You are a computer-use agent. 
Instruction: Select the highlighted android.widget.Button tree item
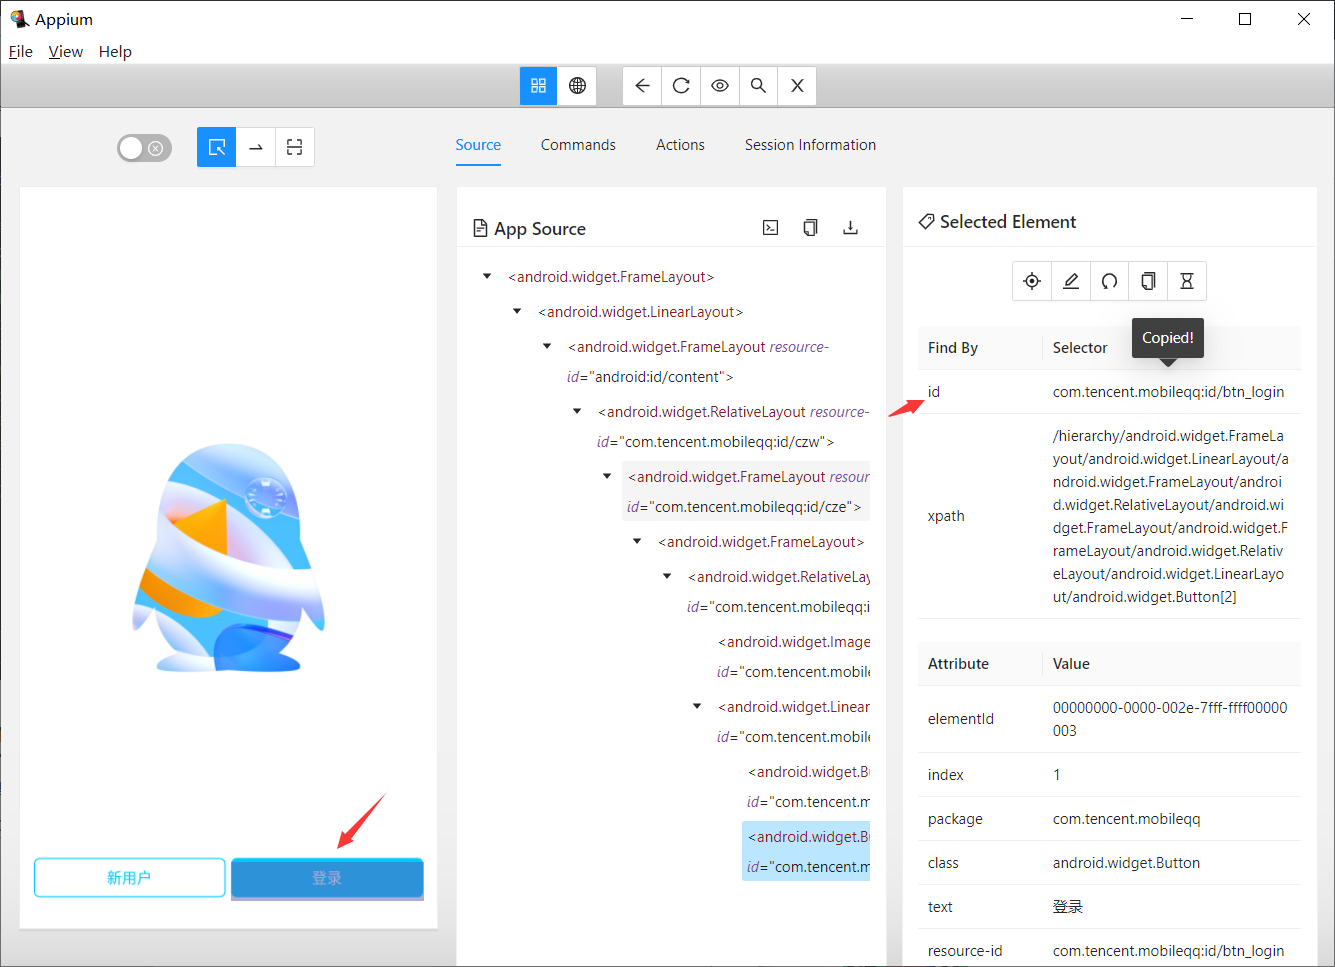click(806, 851)
